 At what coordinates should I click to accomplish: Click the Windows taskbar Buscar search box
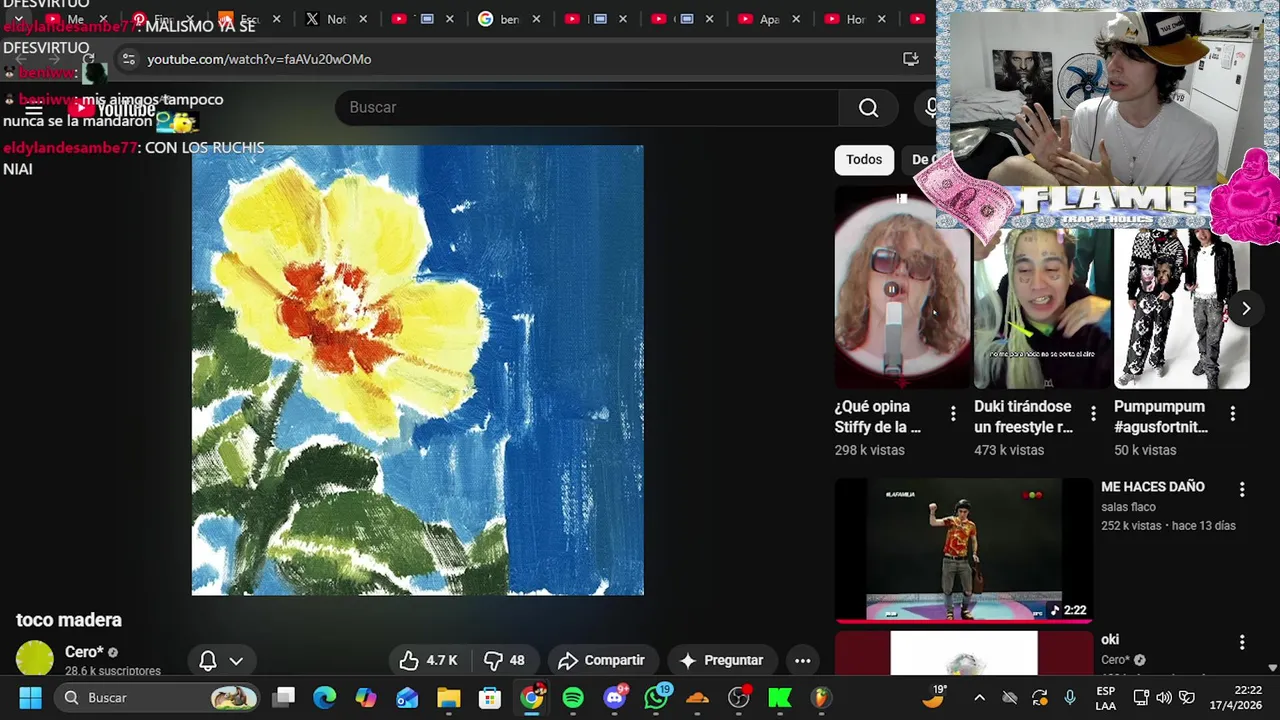click(159, 697)
